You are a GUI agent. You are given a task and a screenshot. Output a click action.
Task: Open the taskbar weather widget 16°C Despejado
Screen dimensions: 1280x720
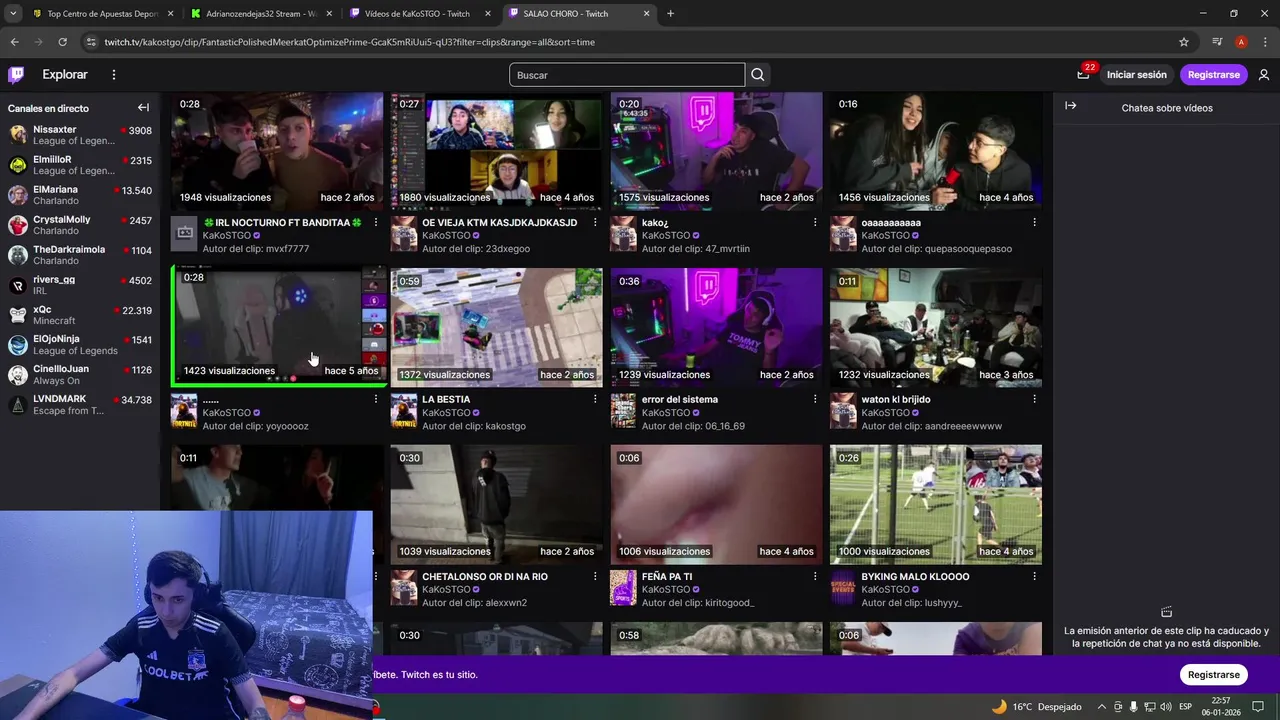click(x=1036, y=707)
